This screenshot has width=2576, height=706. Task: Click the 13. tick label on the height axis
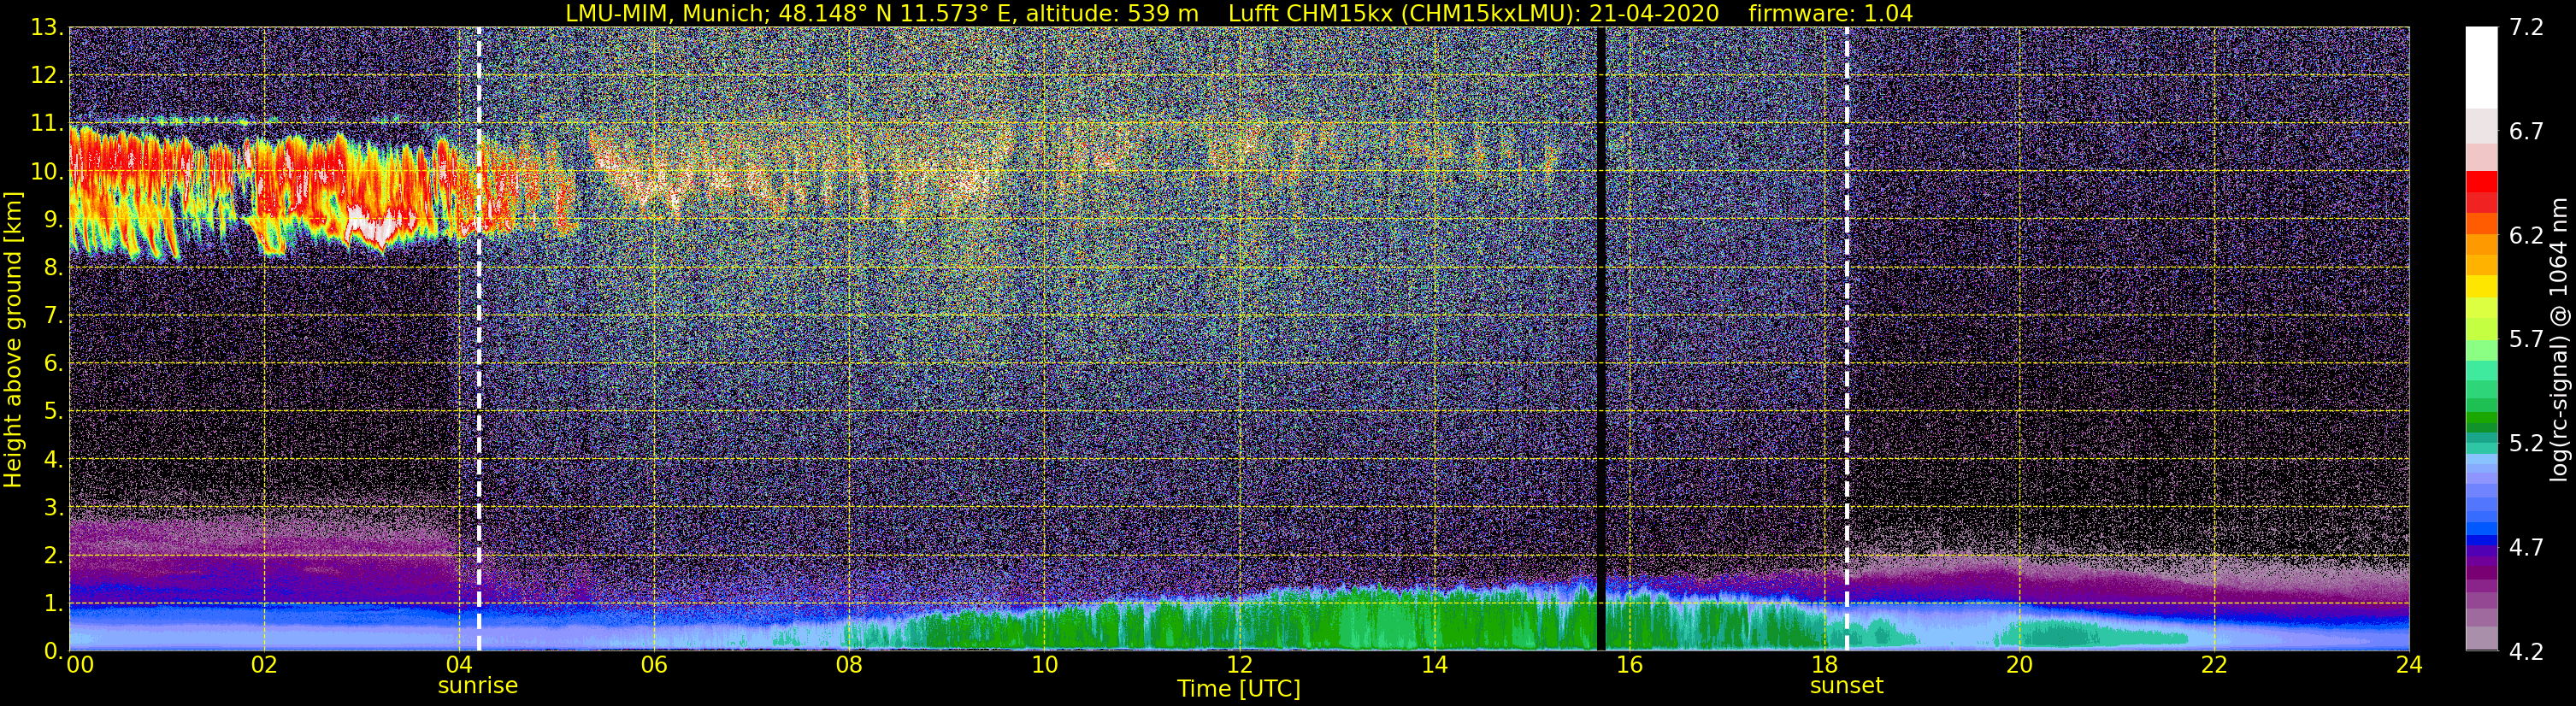[46, 28]
